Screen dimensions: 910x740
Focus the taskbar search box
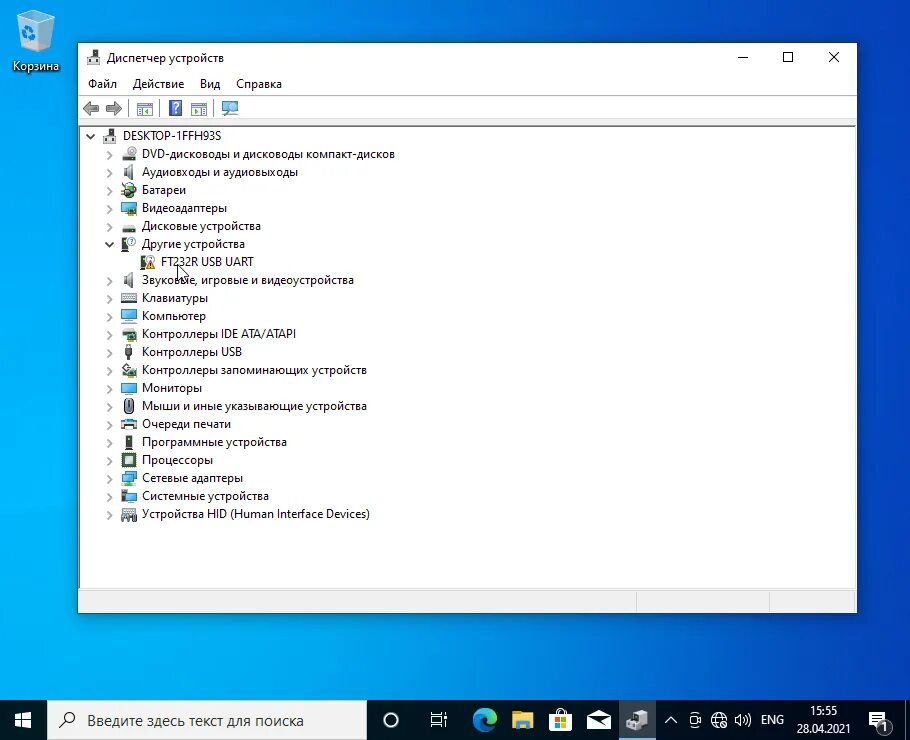[207, 720]
